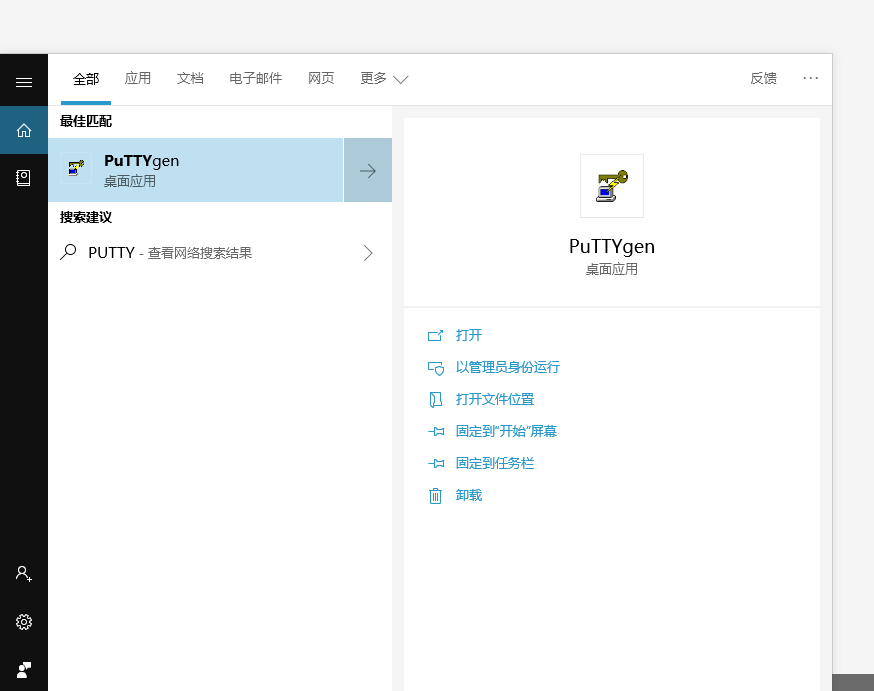Click 卸载 link

[x=469, y=495]
